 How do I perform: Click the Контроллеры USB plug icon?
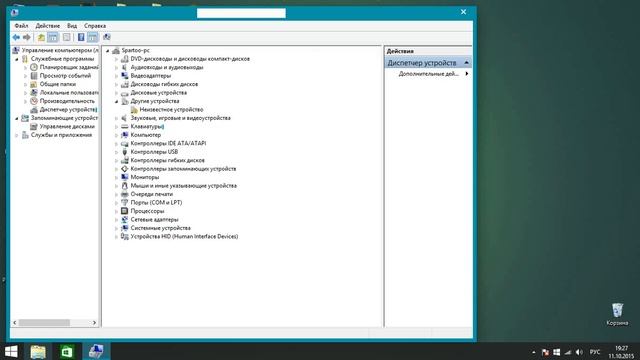tap(125, 152)
